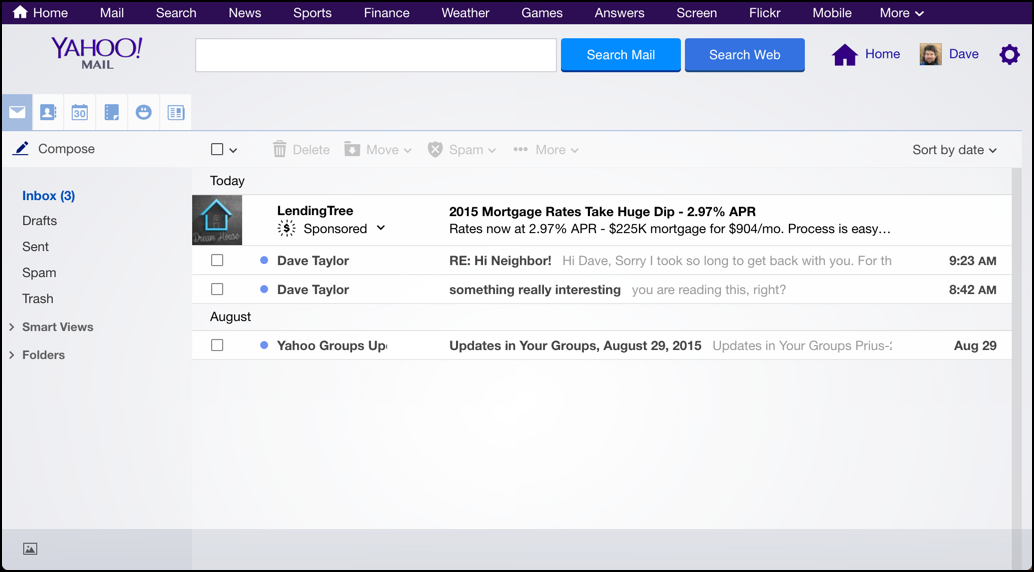
Task: Click unread dot on Yahoo Groups message
Action: 264,345
